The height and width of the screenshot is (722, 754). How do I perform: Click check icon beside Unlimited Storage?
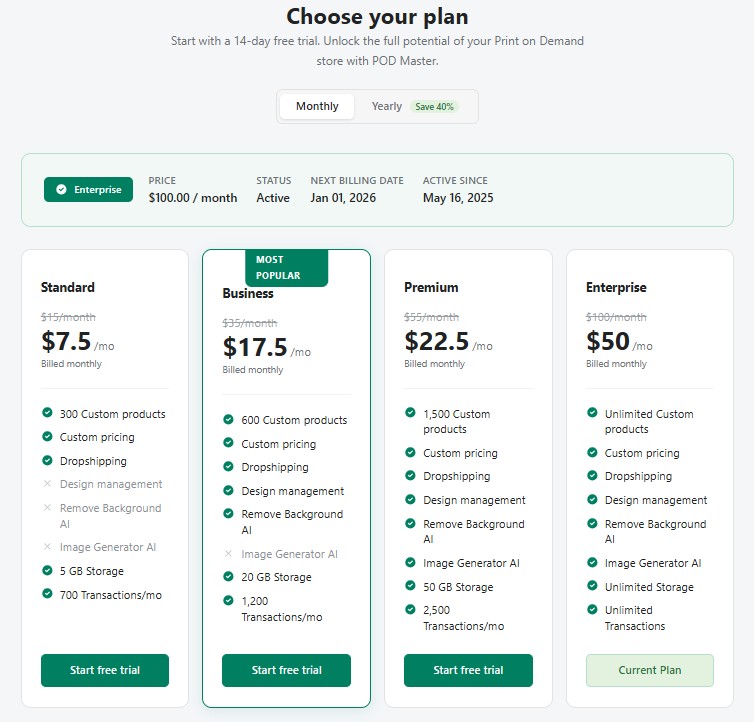point(592,587)
